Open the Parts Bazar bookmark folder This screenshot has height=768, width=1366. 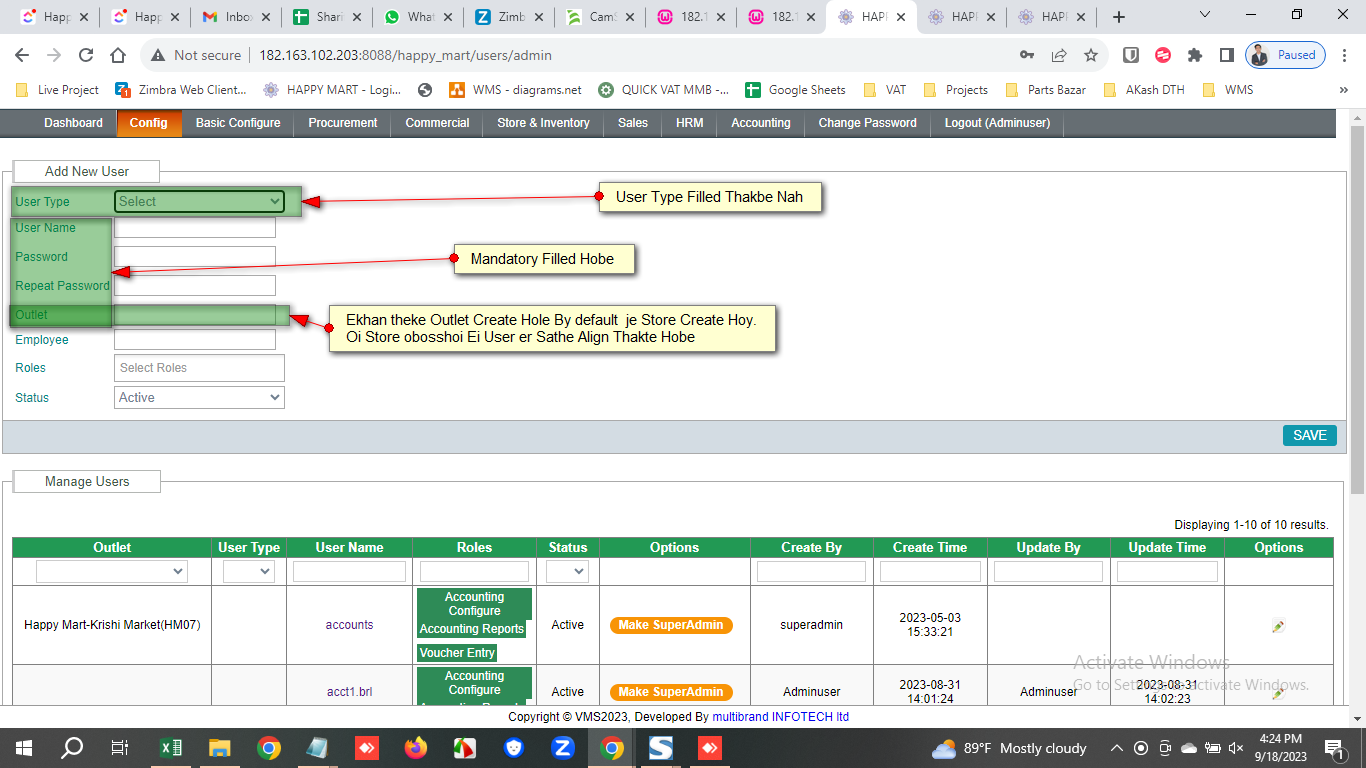tap(1046, 90)
